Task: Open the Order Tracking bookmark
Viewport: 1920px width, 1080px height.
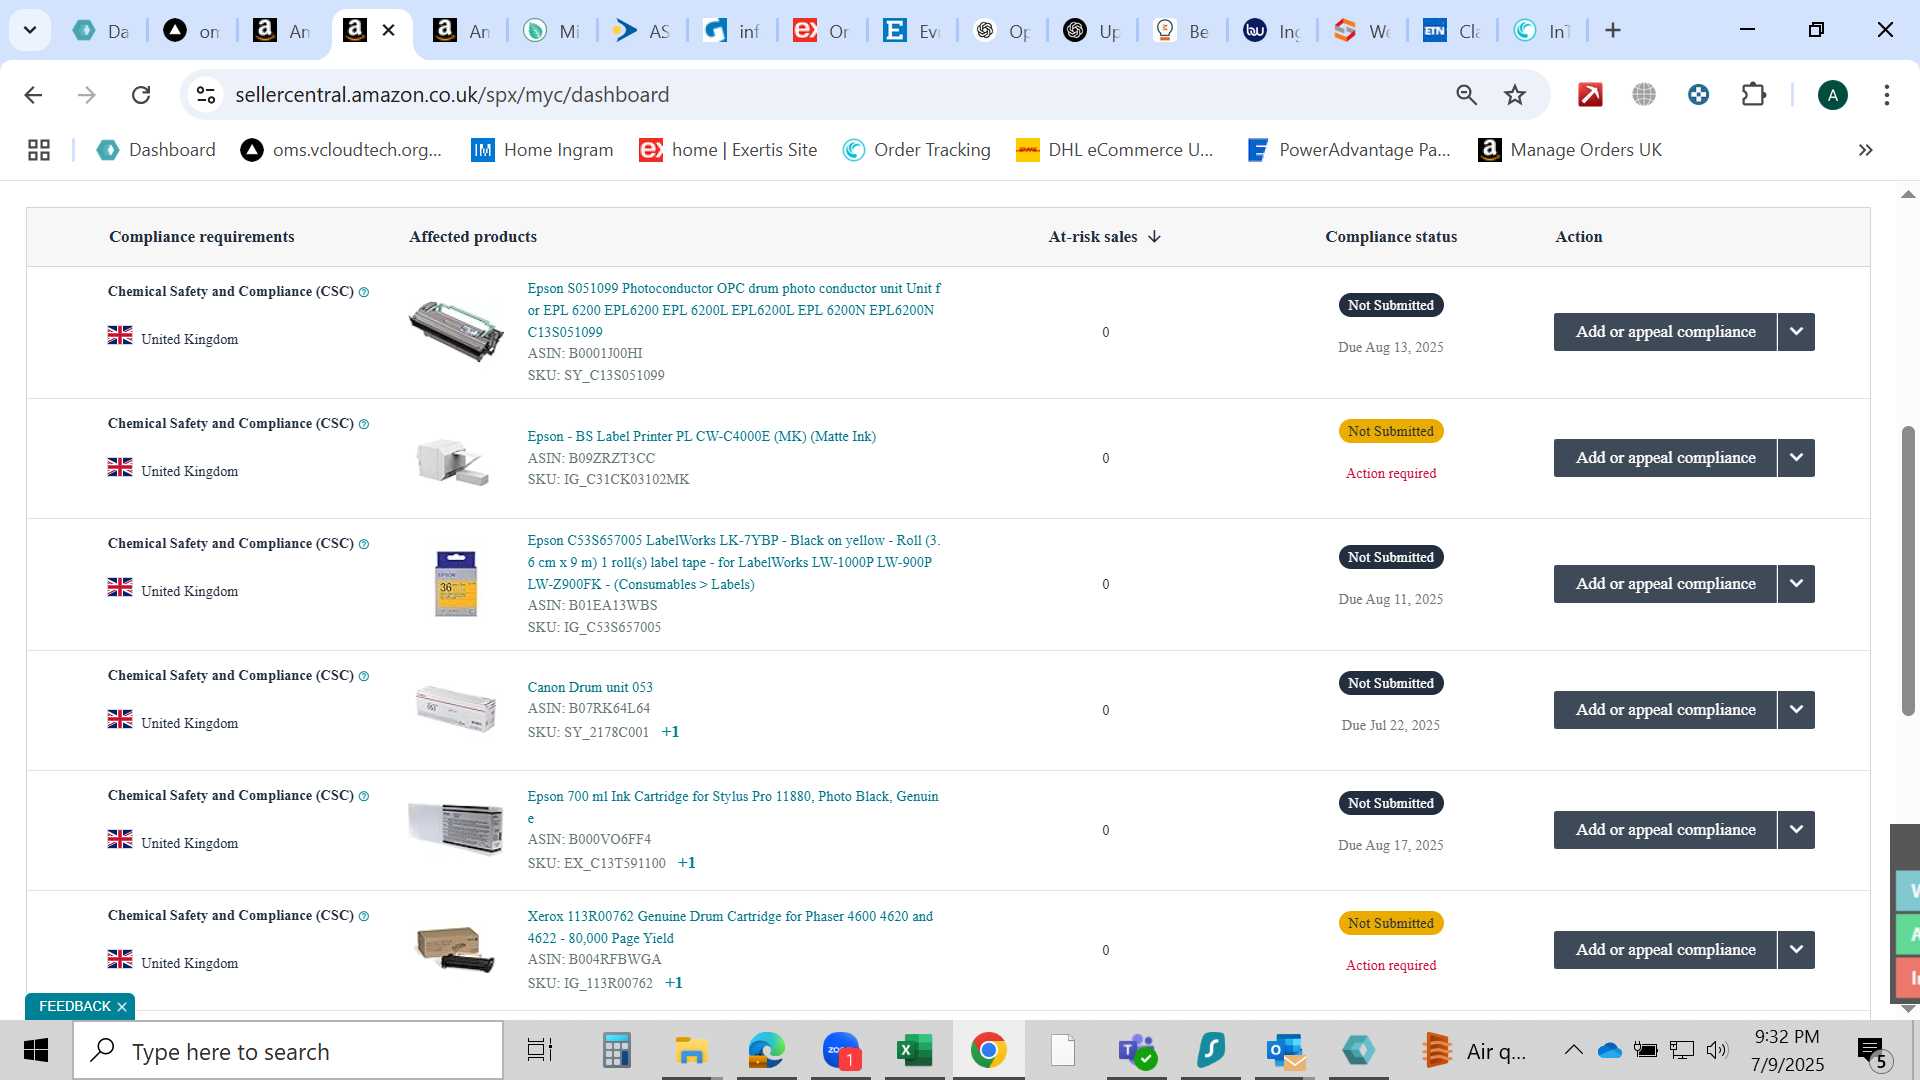Action: click(x=917, y=150)
